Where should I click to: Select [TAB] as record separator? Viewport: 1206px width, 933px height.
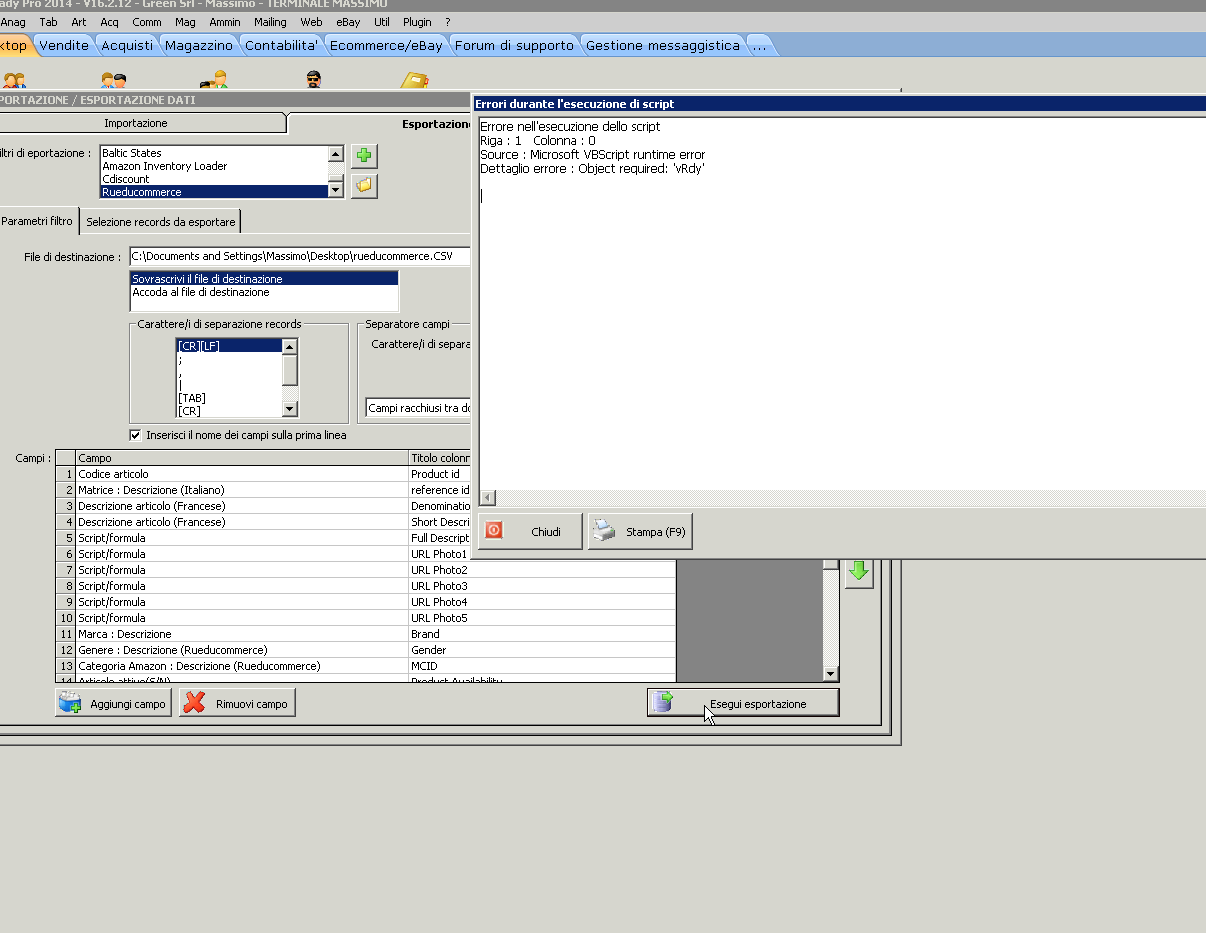[x=192, y=398]
